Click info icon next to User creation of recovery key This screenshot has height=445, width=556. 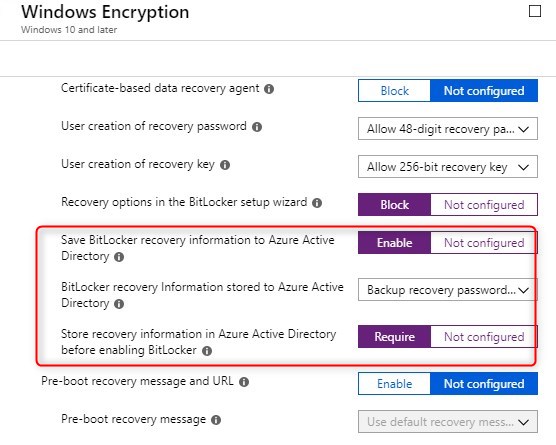(x=225, y=165)
